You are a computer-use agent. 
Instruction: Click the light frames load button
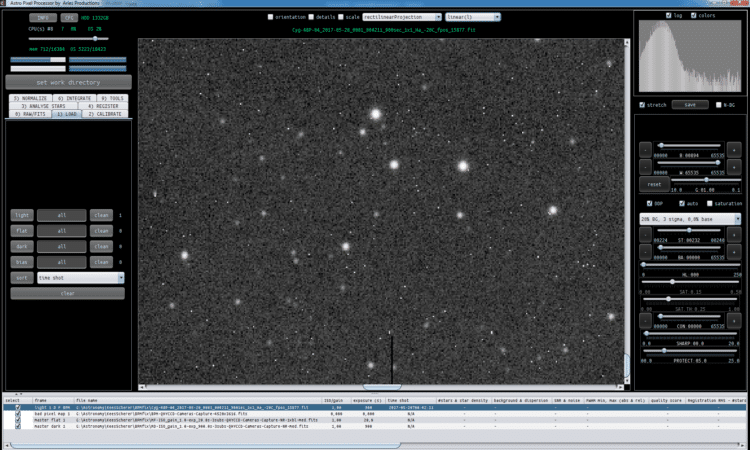pos(22,215)
